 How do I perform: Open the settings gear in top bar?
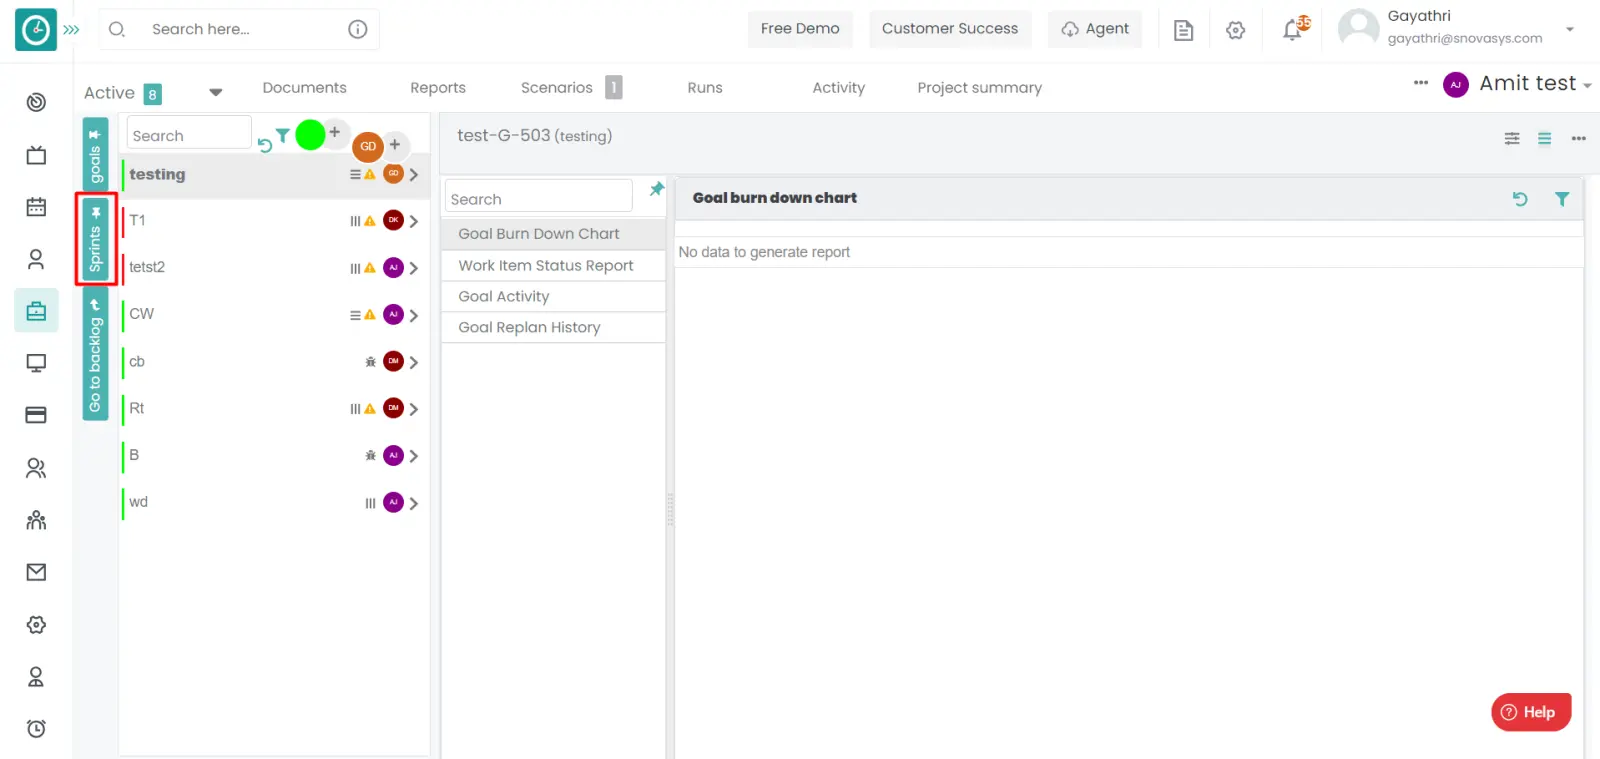[1236, 30]
